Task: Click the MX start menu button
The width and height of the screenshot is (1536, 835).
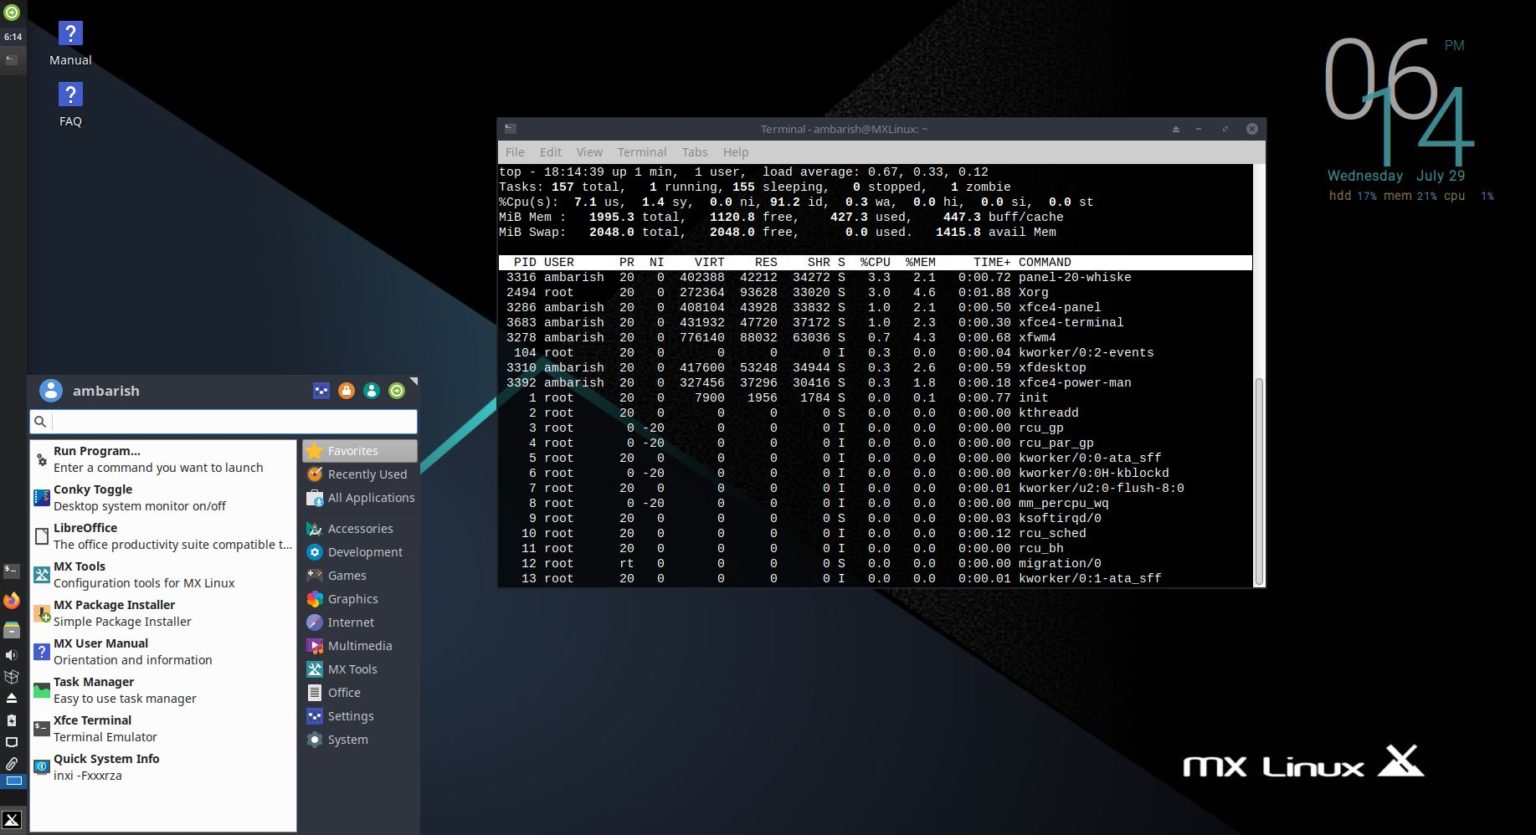Action: point(12,820)
